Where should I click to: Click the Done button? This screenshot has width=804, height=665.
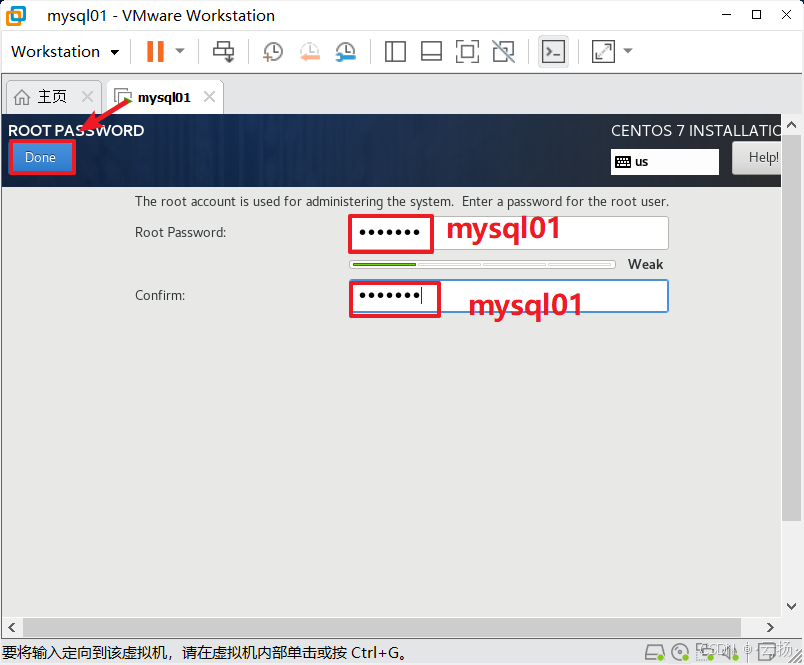41,157
